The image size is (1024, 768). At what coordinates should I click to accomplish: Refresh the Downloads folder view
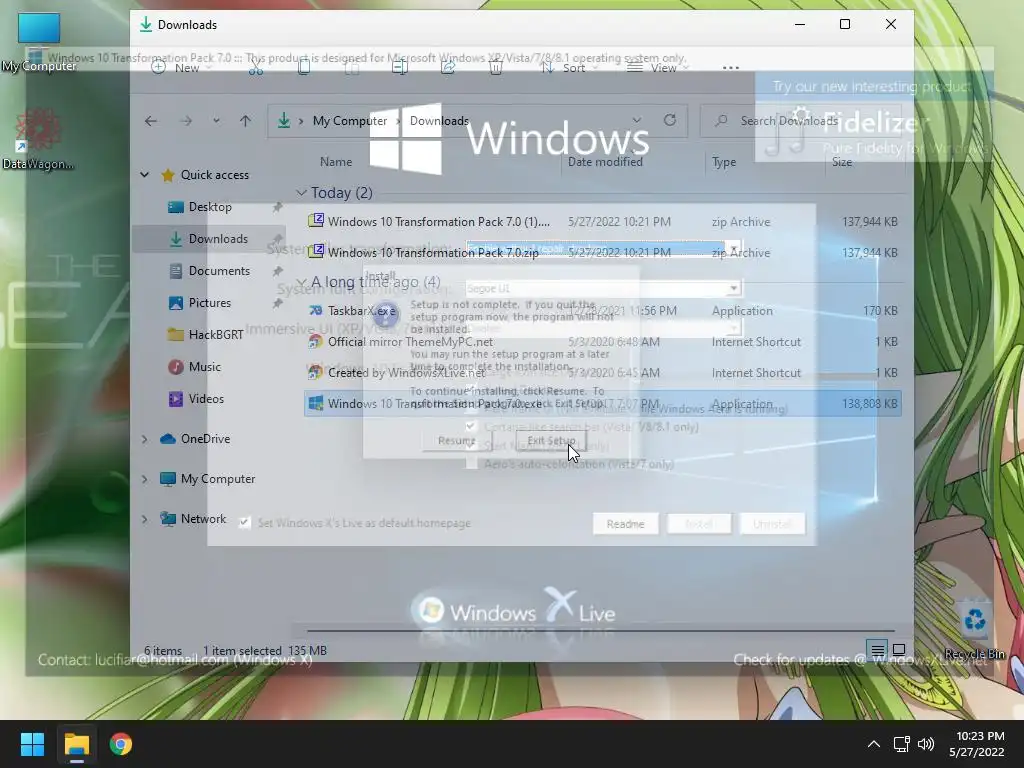coord(669,120)
